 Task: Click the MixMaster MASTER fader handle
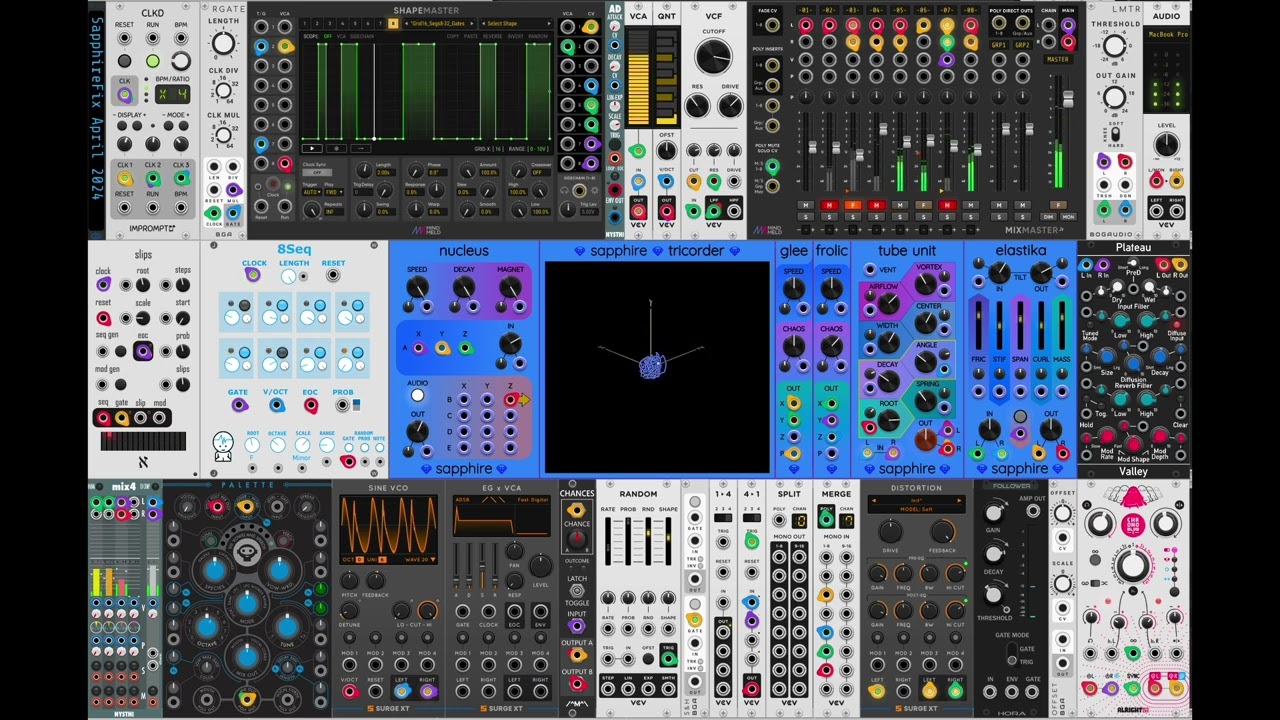[x=1068, y=99]
